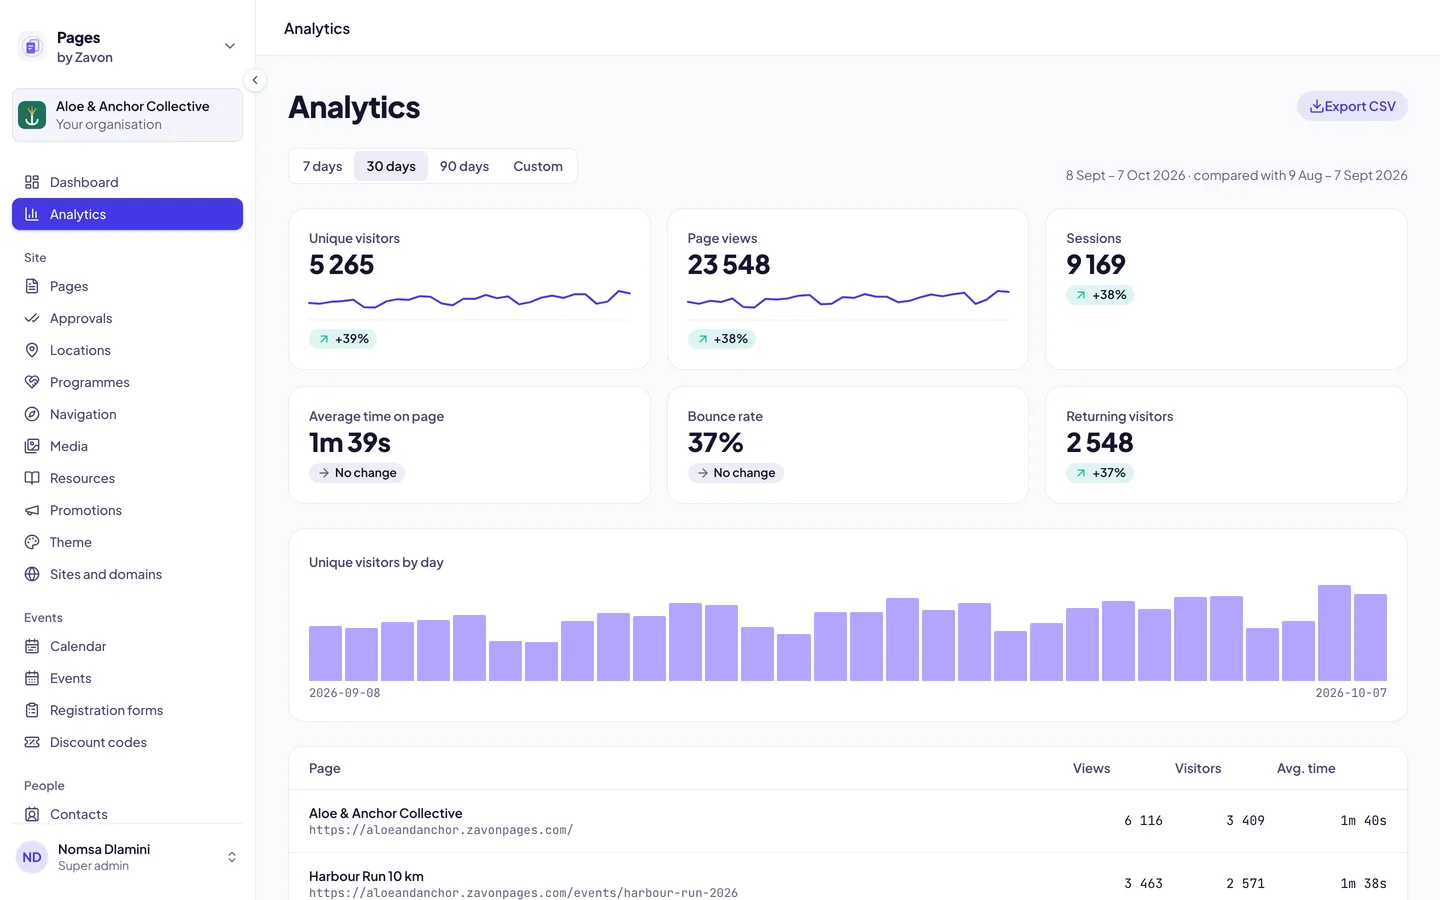Click the Bounce rate No change badge
Viewport: 1440px width, 900px height.
pos(735,473)
